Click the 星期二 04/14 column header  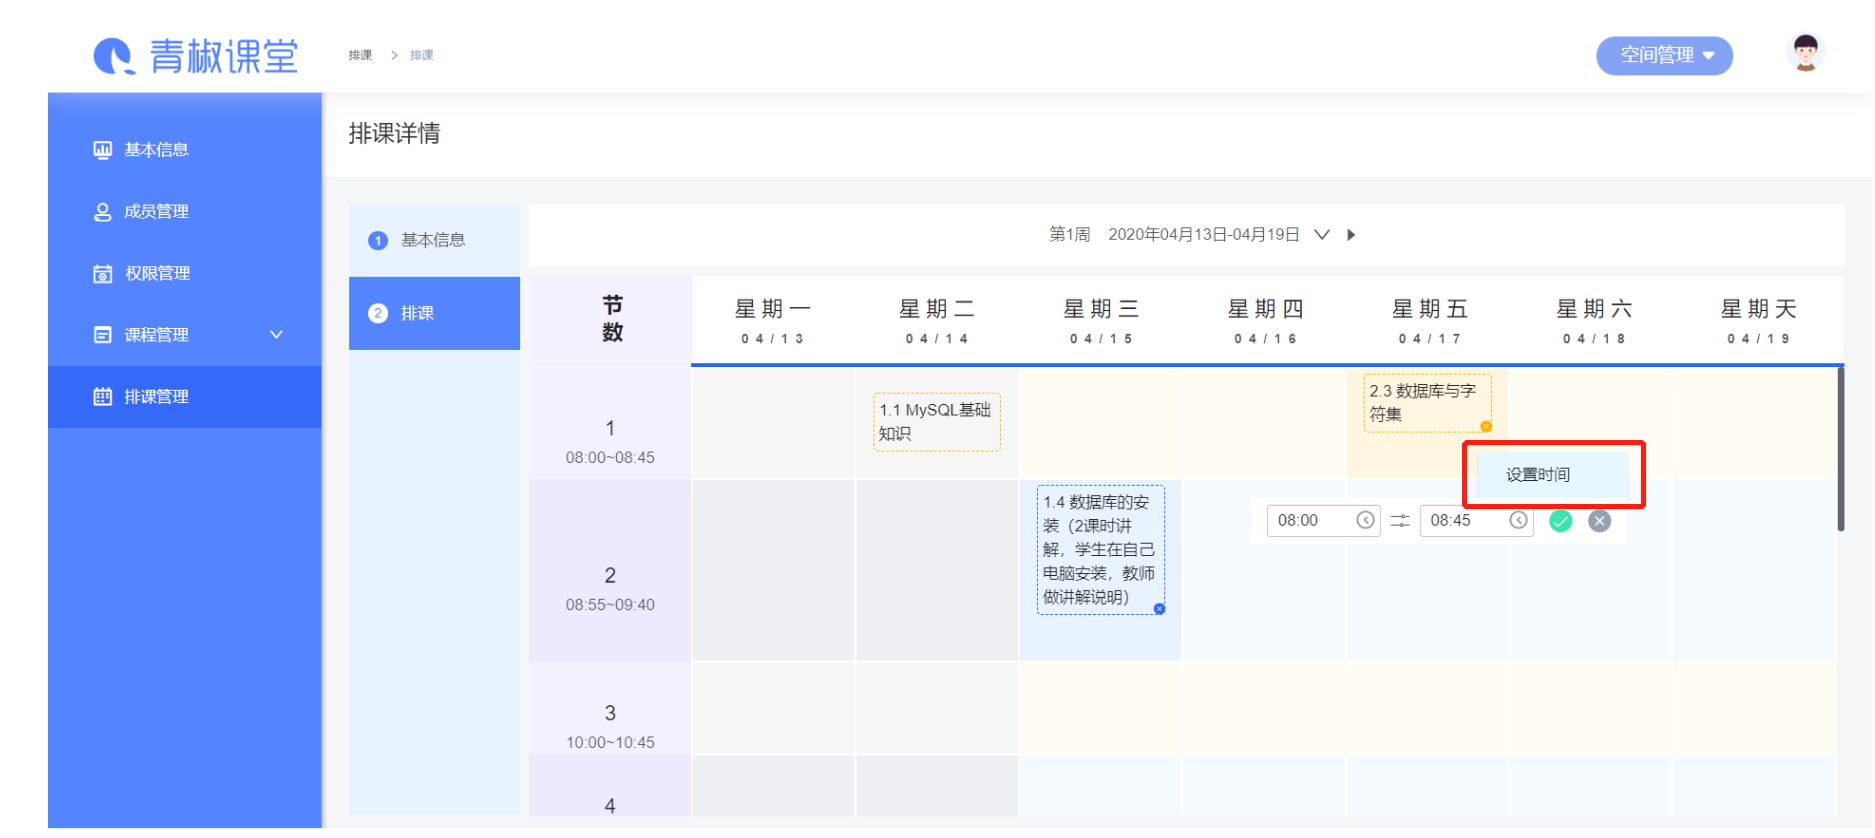pyautogui.click(x=937, y=321)
